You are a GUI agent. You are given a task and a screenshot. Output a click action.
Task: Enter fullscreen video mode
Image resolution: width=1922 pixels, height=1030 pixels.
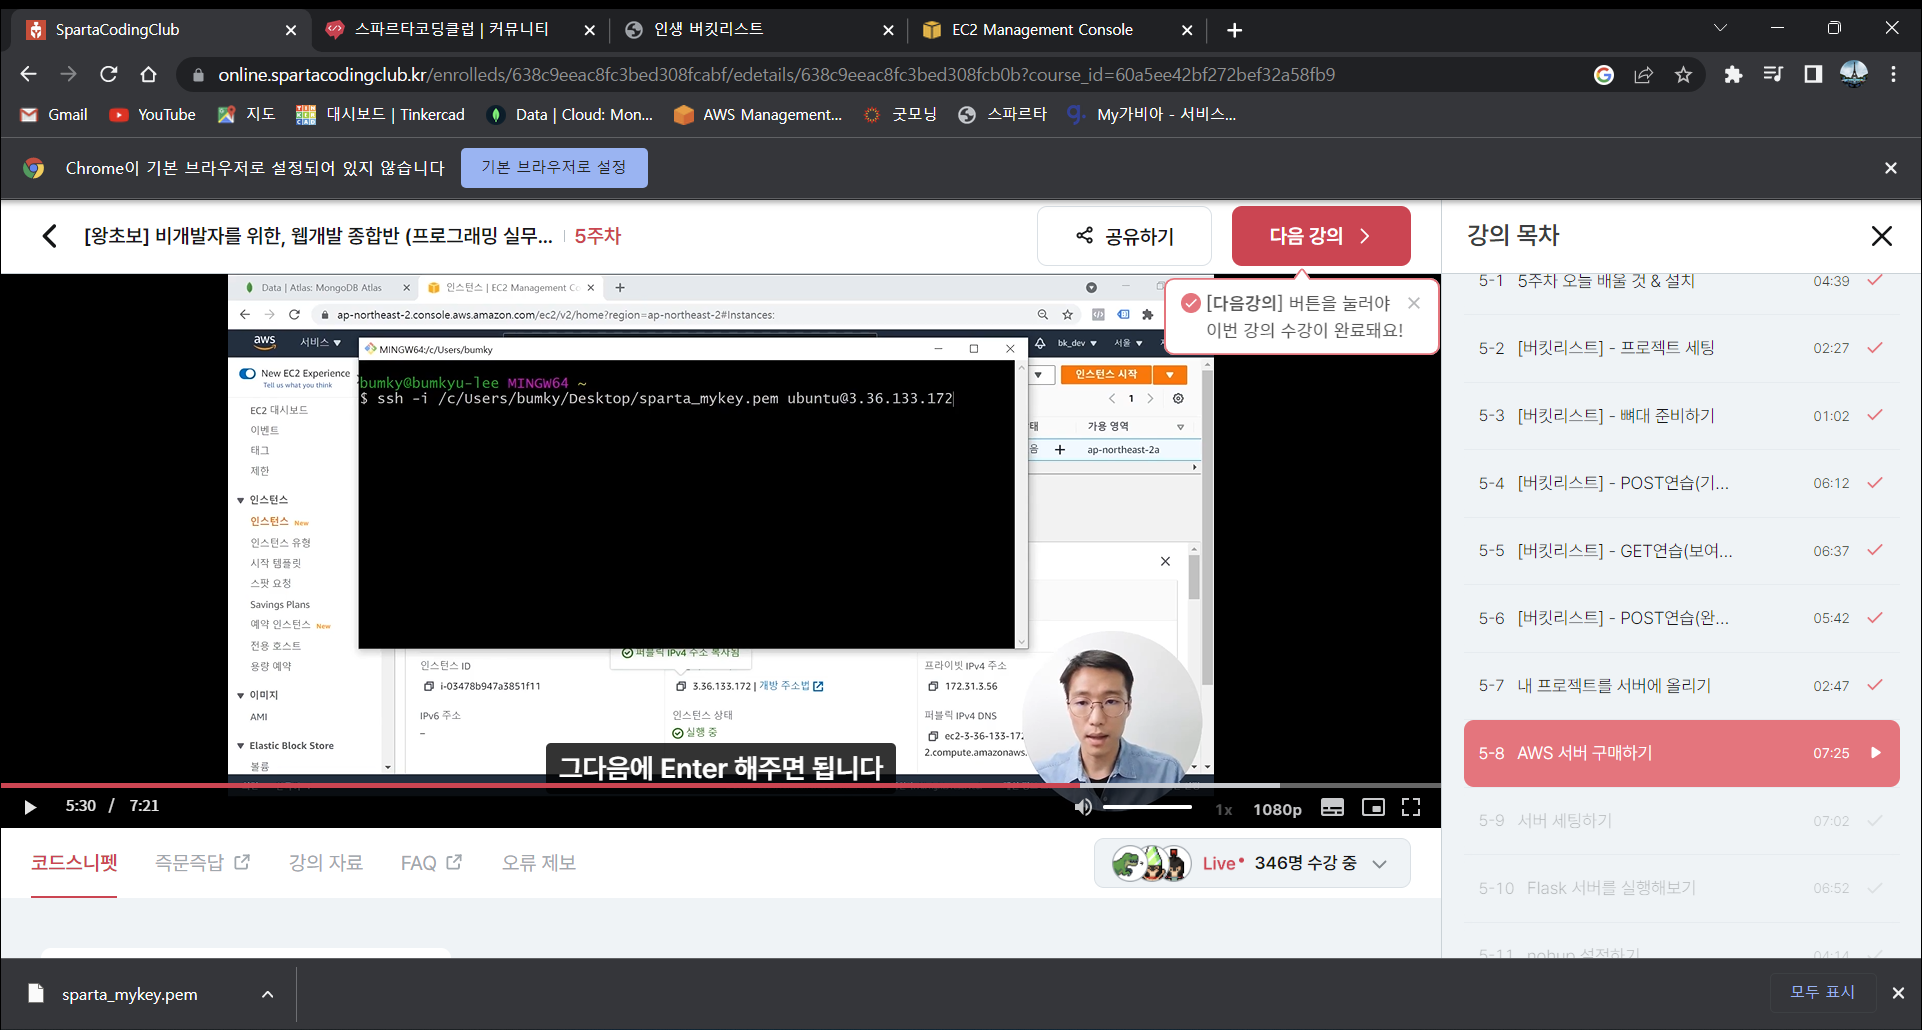click(x=1411, y=807)
